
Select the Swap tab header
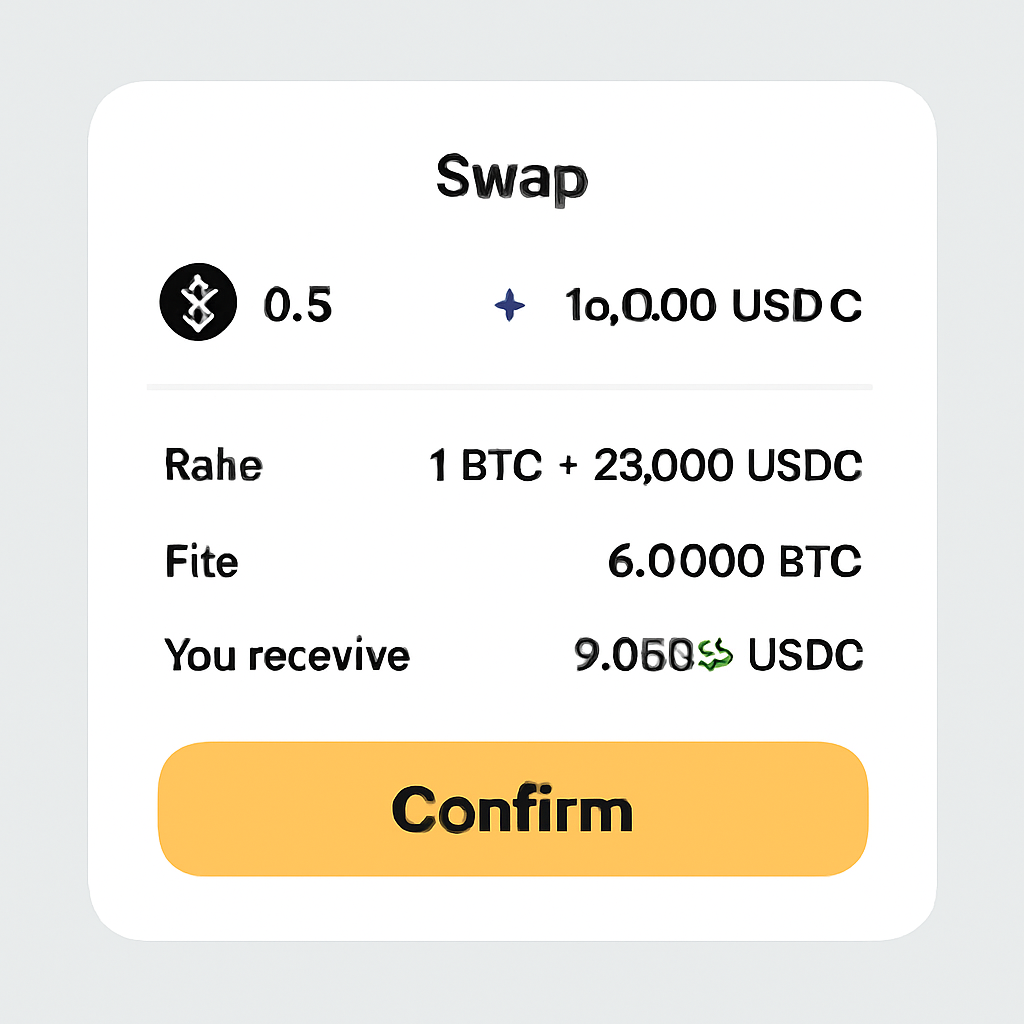coord(511,177)
